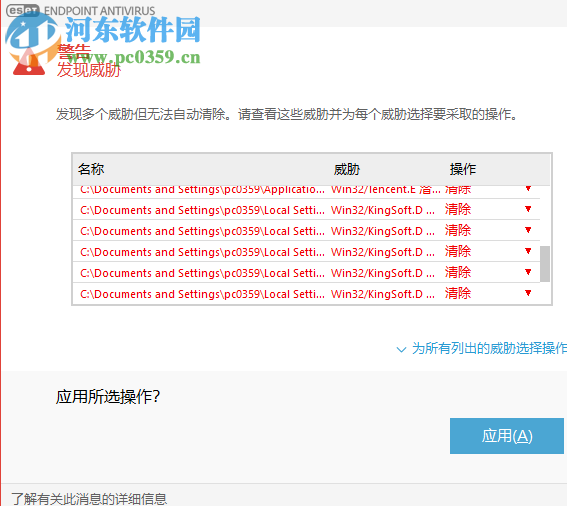The width and height of the screenshot is (567, 506).
Task: Open action dropdown arrow on Win32/Tencent.E row
Action: tap(528, 188)
